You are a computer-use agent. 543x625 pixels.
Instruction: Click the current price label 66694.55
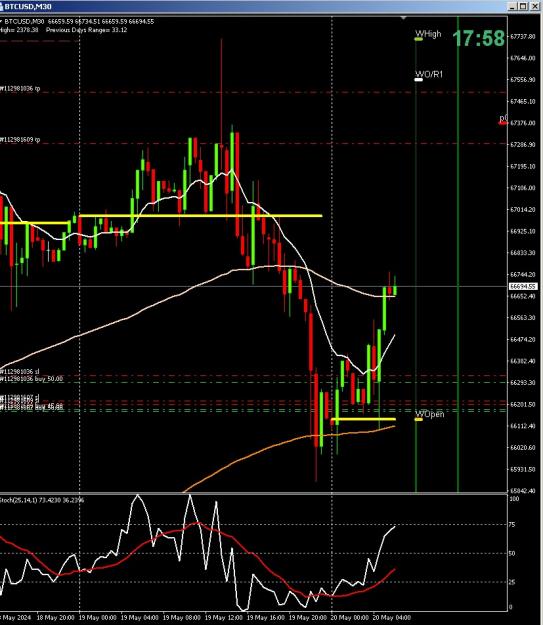pyautogui.click(x=523, y=286)
